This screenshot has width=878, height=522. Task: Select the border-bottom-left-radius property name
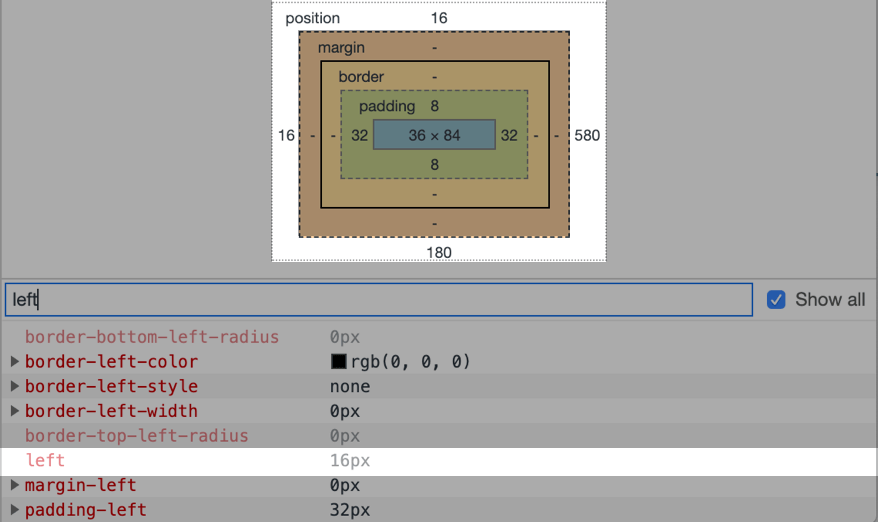(152, 337)
